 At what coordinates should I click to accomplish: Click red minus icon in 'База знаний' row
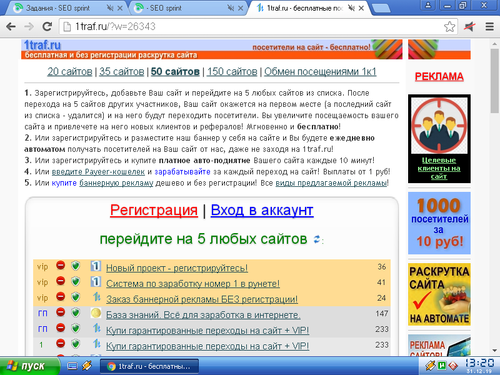coord(60,312)
